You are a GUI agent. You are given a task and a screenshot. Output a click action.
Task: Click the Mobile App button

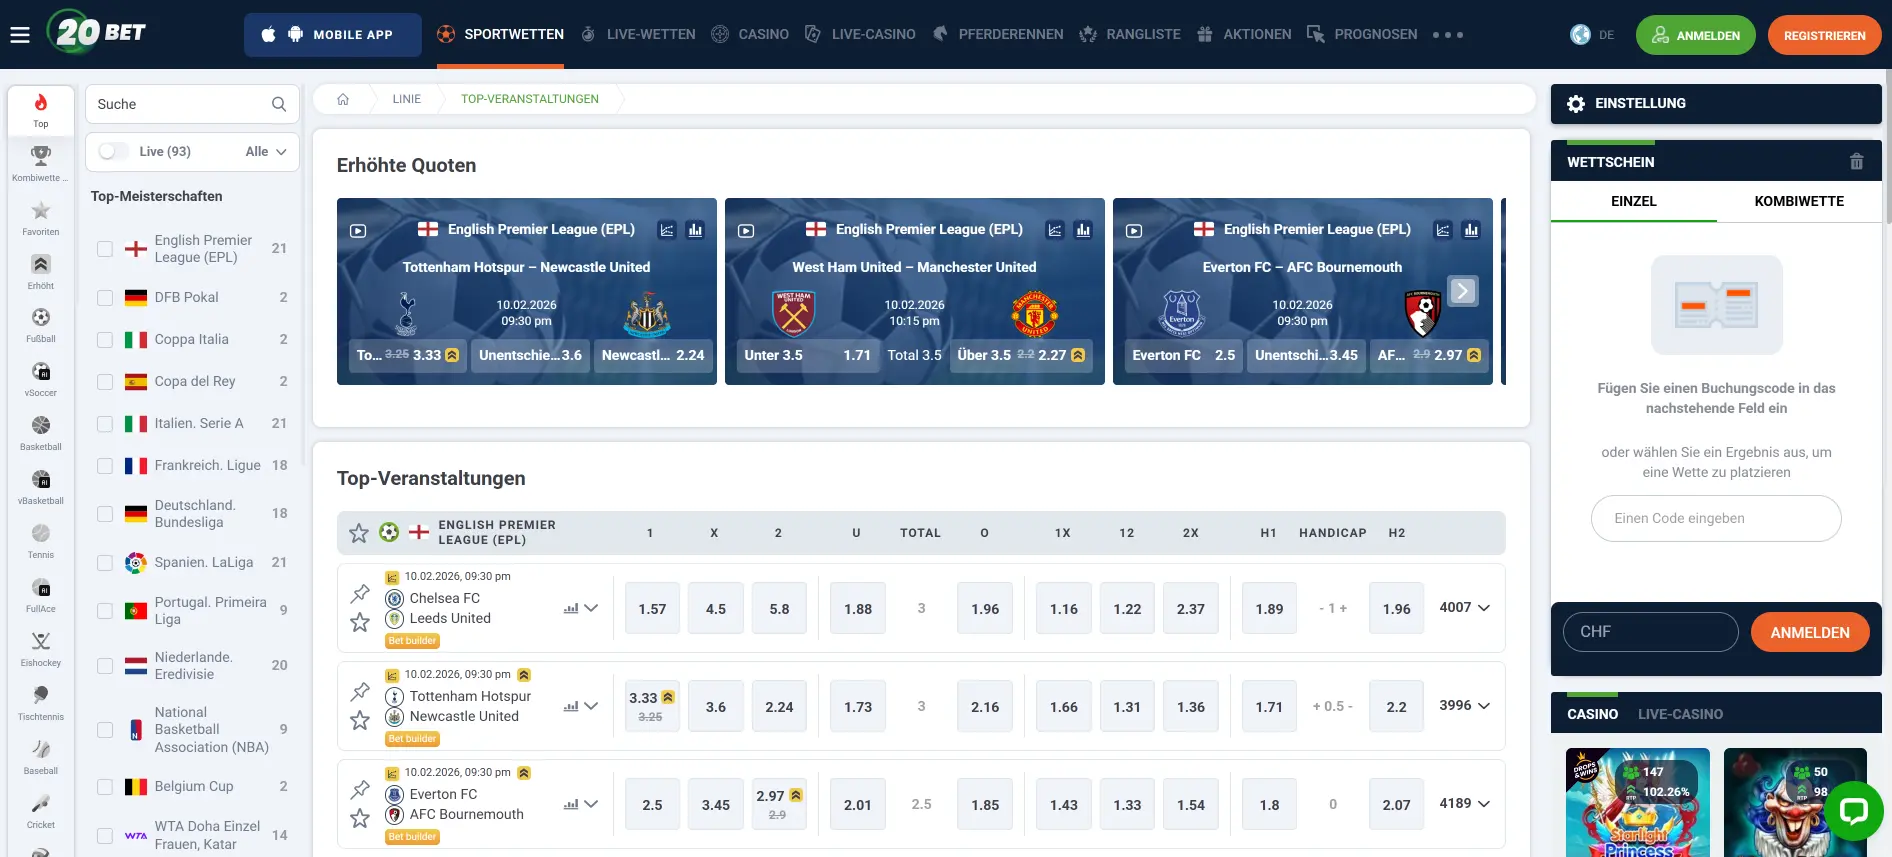pos(333,35)
